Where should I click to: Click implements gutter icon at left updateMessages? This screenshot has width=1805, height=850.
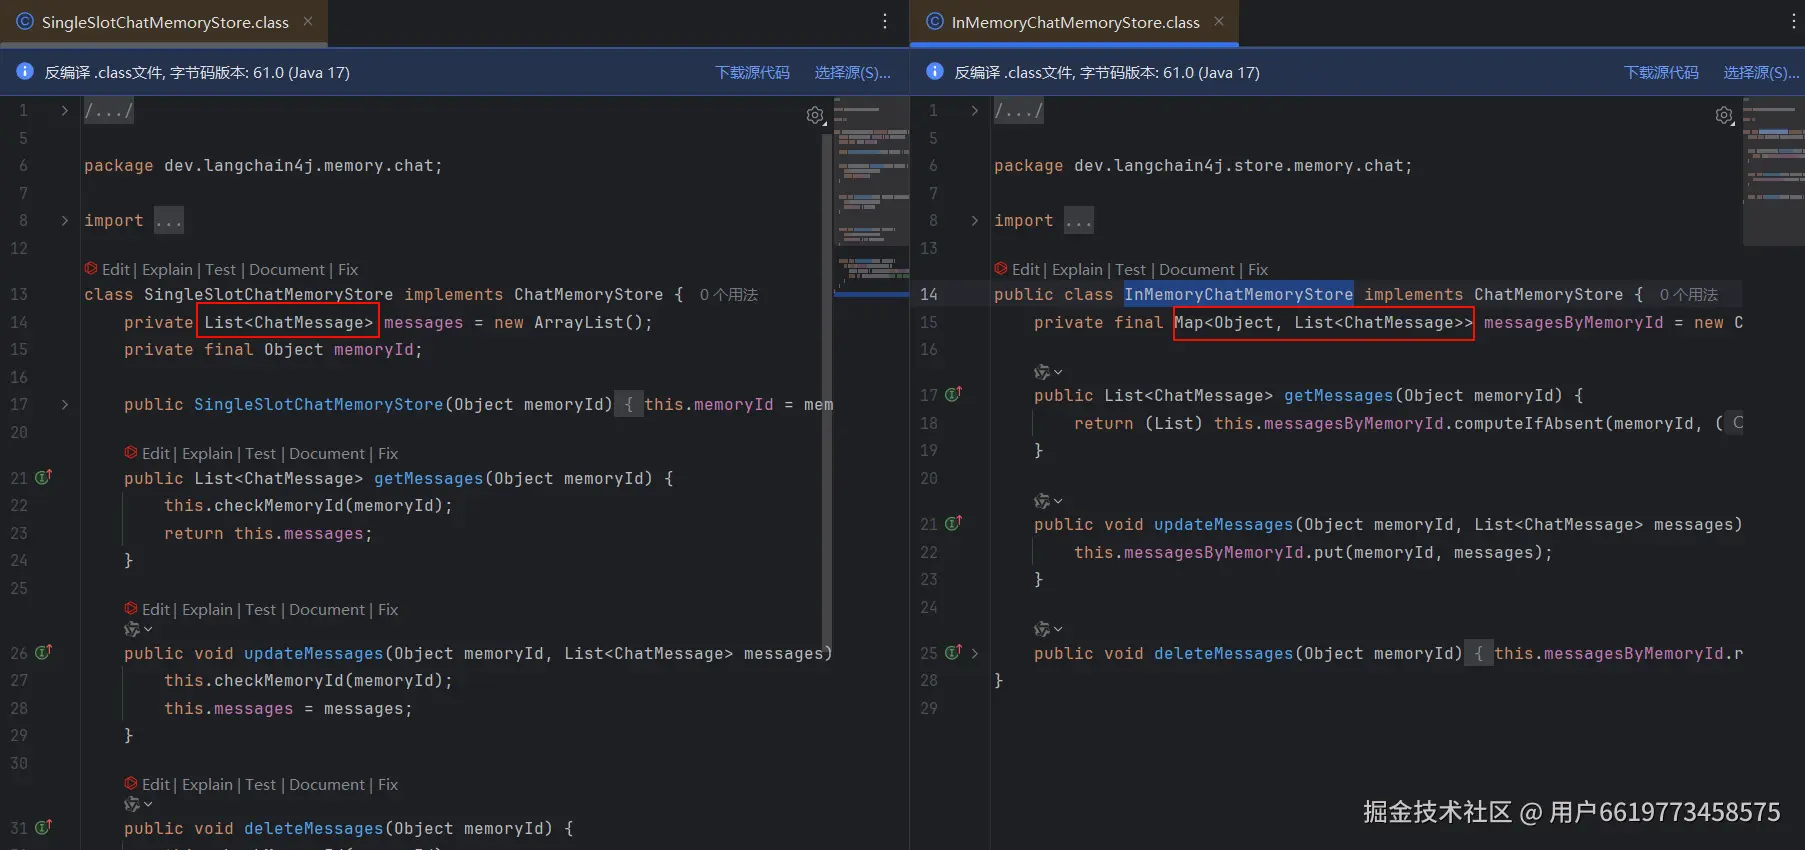tap(43, 652)
